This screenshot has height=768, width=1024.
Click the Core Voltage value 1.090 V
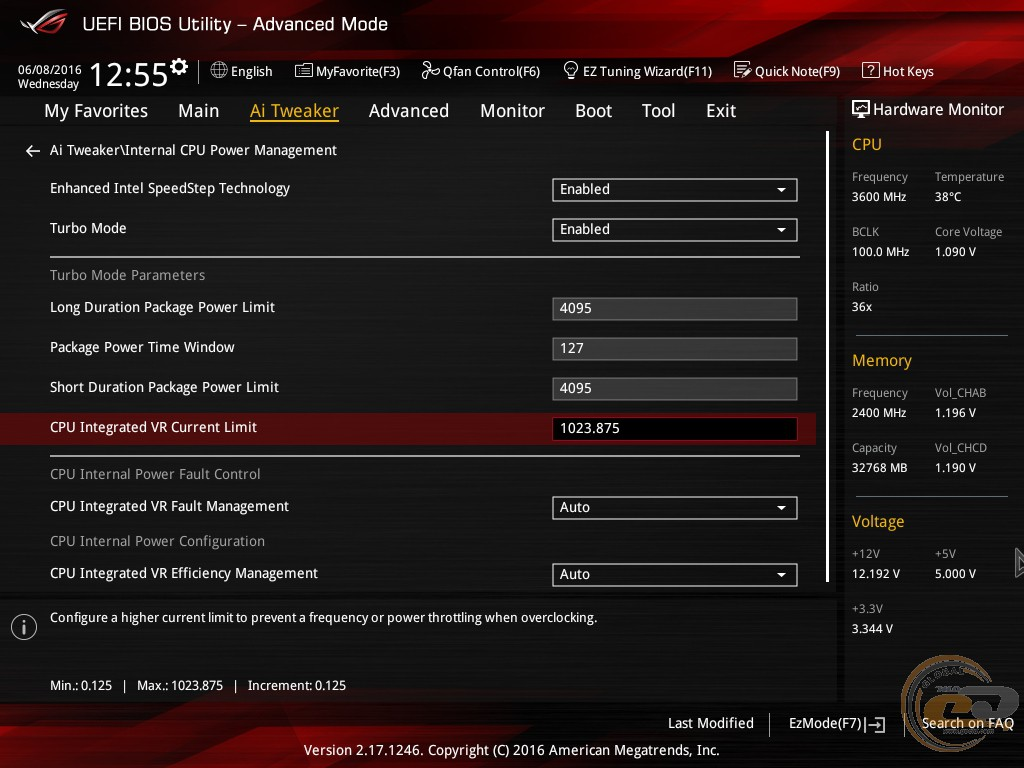tap(955, 252)
